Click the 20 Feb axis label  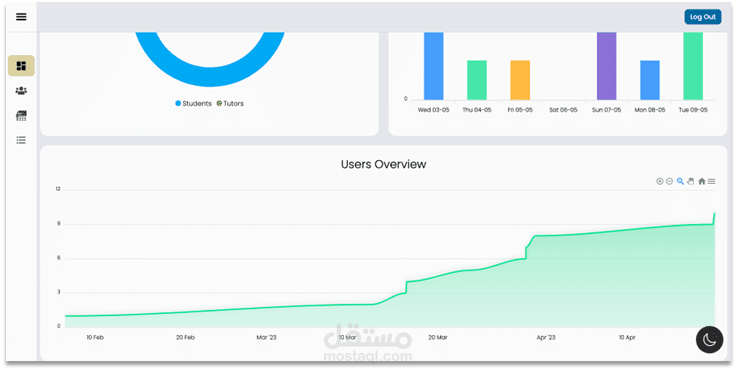(x=186, y=338)
